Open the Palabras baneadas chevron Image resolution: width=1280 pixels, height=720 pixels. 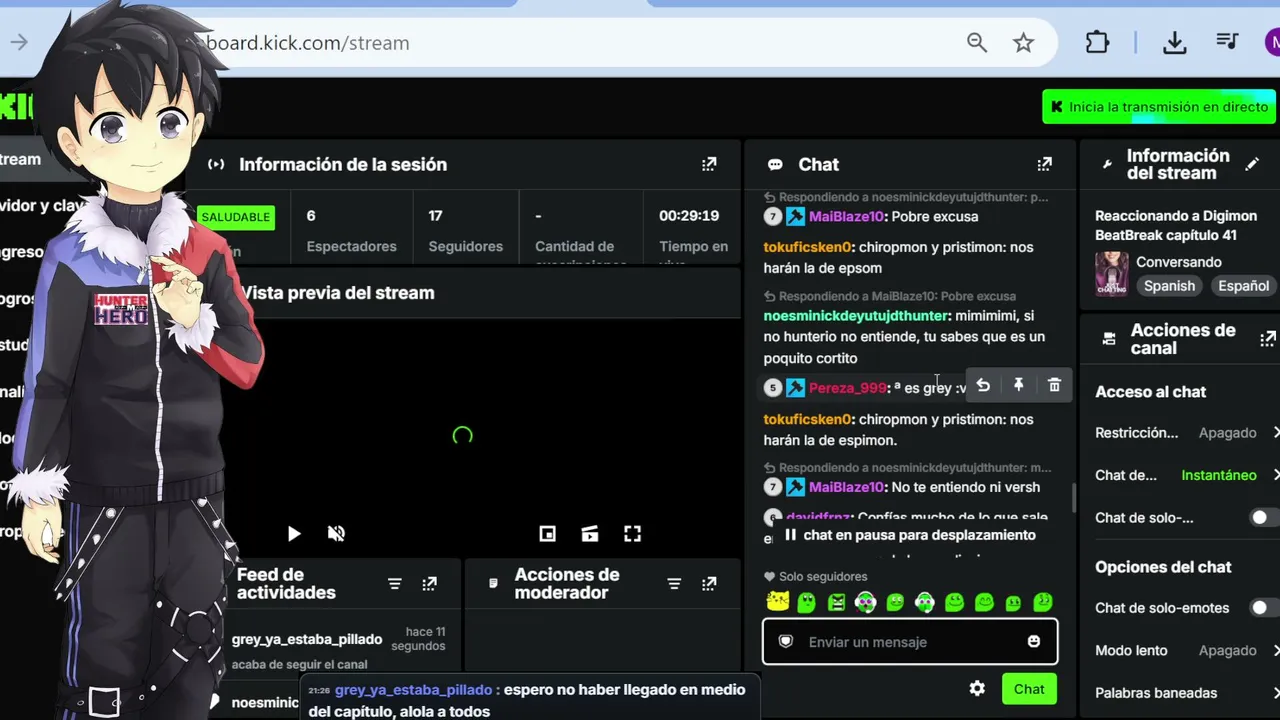[1275, 692]
